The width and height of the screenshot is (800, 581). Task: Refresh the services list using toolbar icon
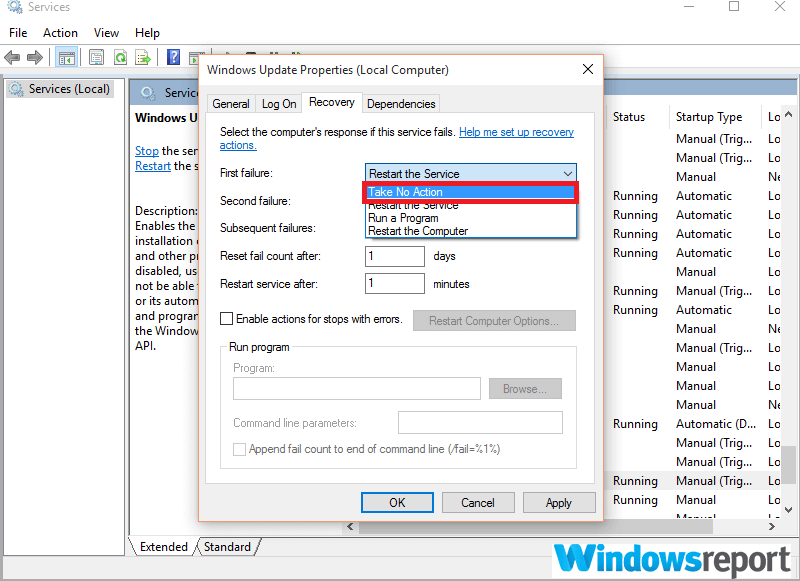click(120, 57)
